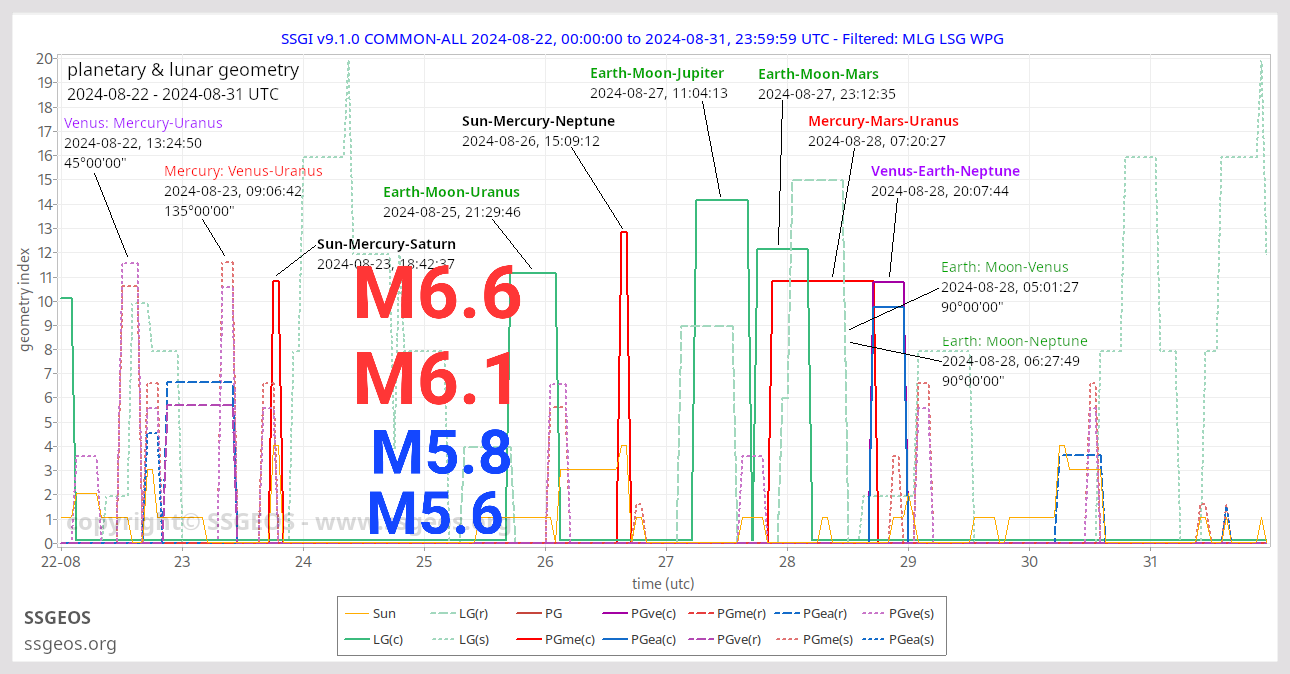Toggle off the PGve(s) legend series
The image size is (1290, 674).
point(873,613)
